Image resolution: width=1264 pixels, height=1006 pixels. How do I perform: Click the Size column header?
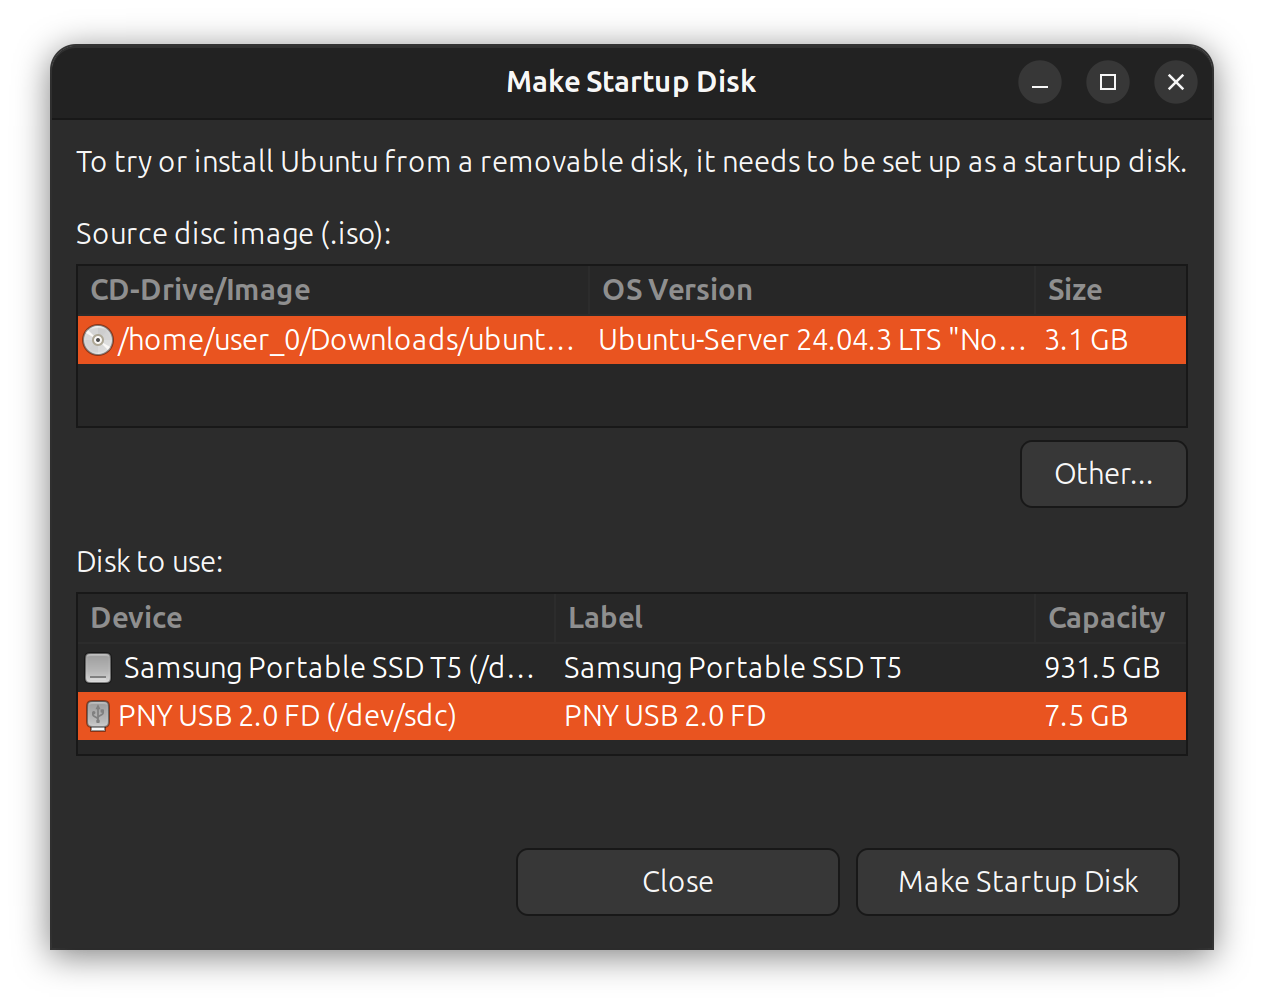point(1075,290)
